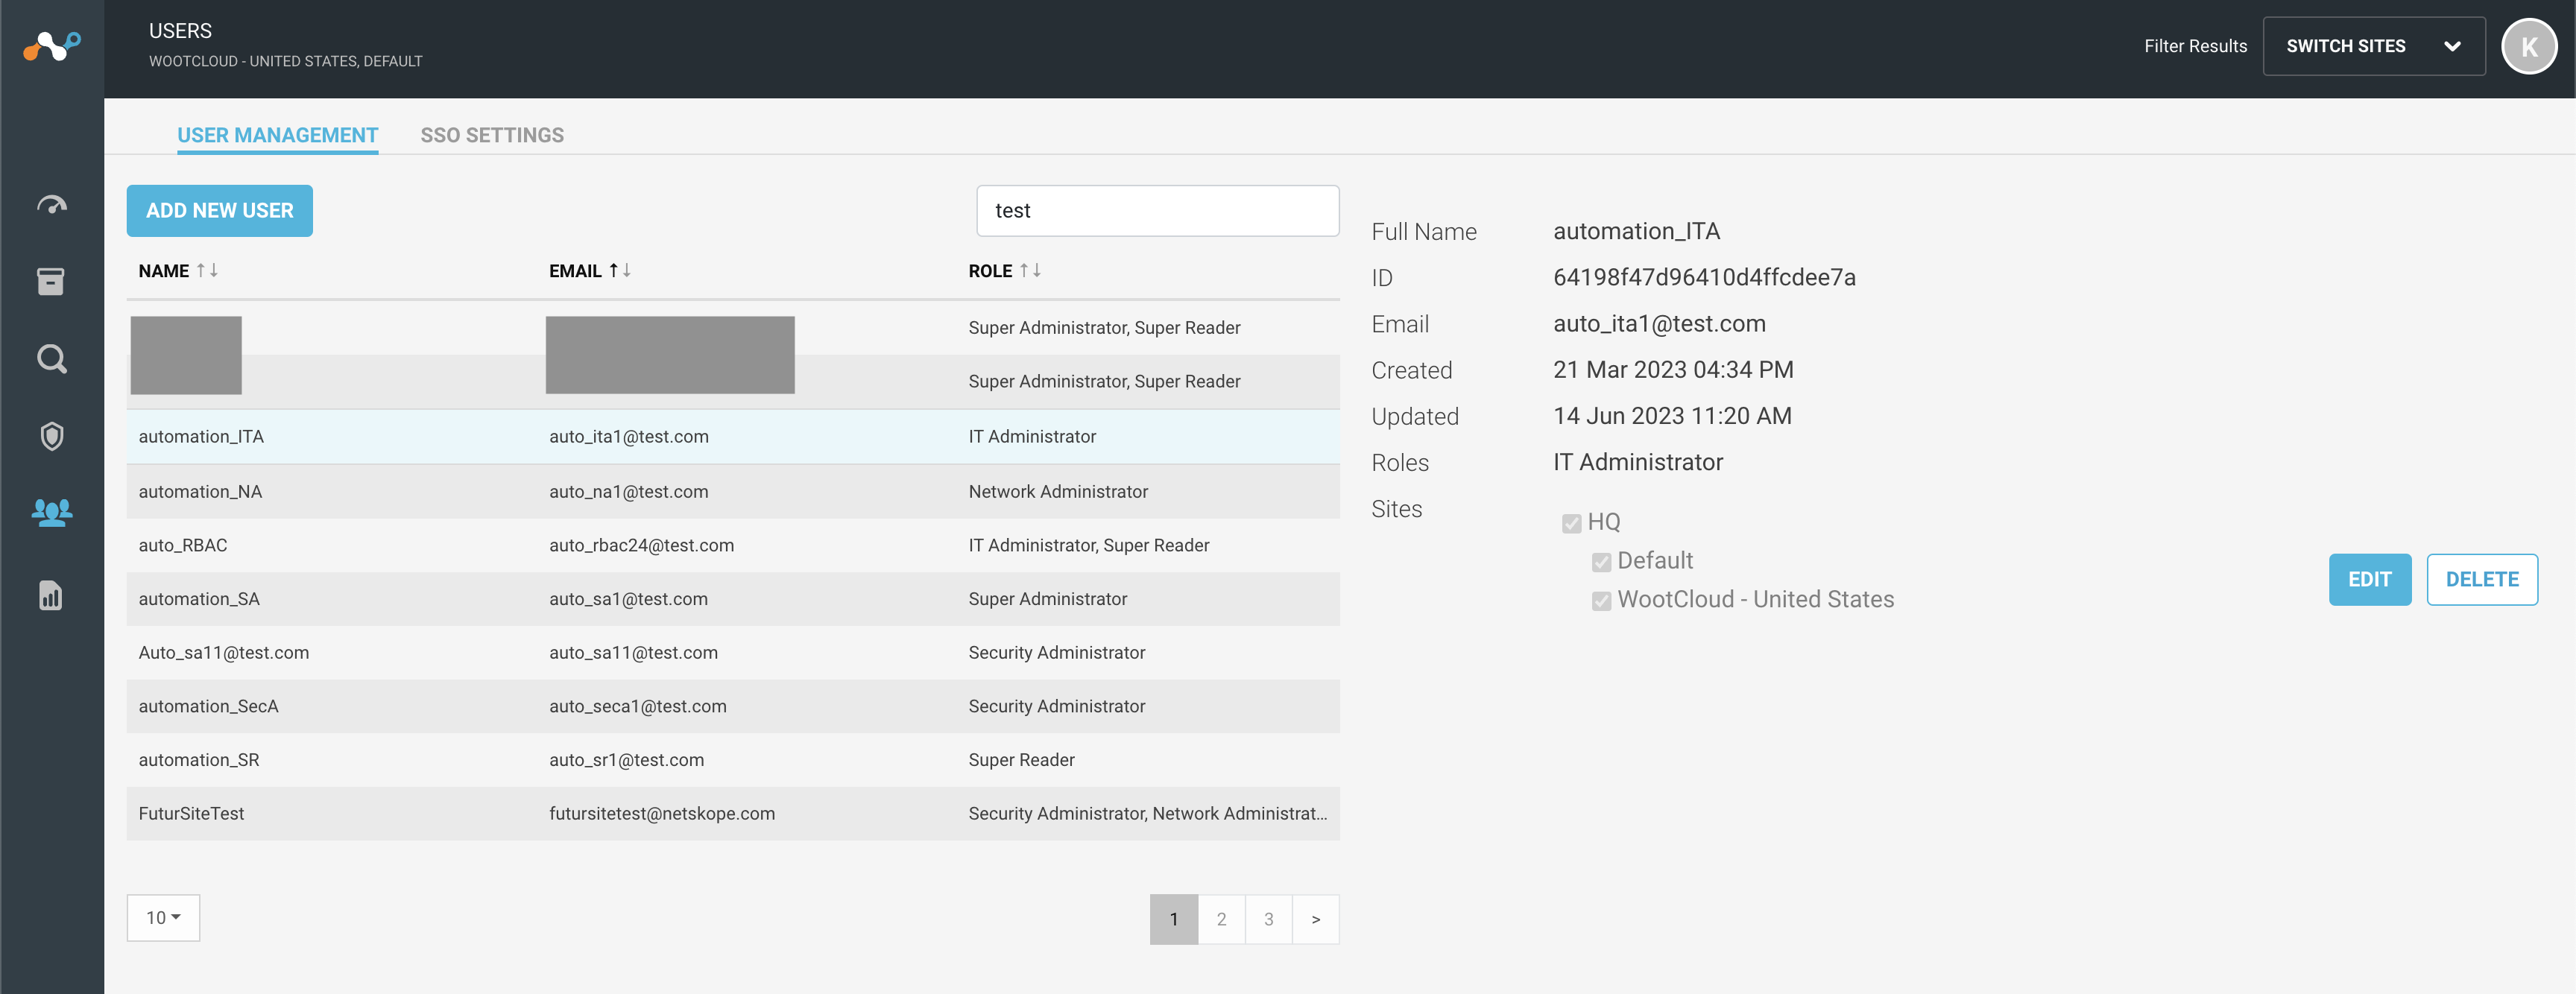Click the Filter Results link
The image size is (2576, 994).
click(x=2195, y=46)
